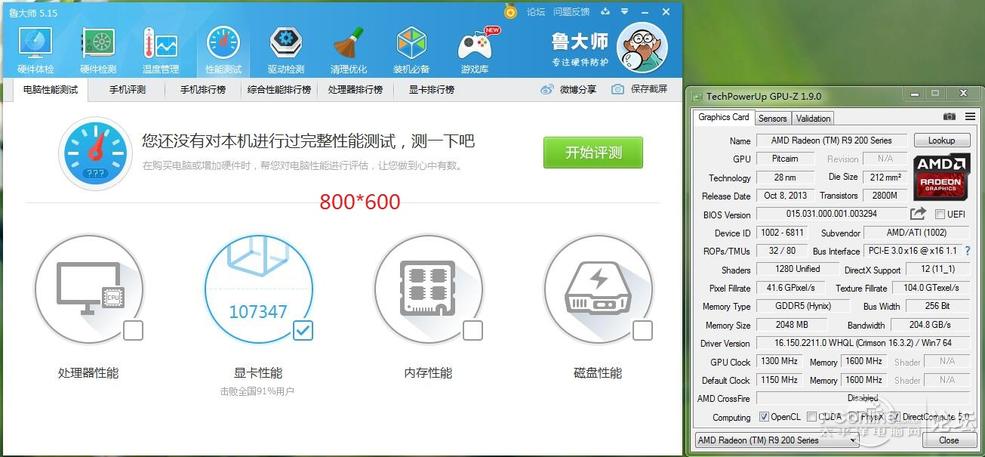Viewport: 985px width, 457px height.
Task: Switch to Validation tab in GPU-Z
Action: (x=813, y=118)
